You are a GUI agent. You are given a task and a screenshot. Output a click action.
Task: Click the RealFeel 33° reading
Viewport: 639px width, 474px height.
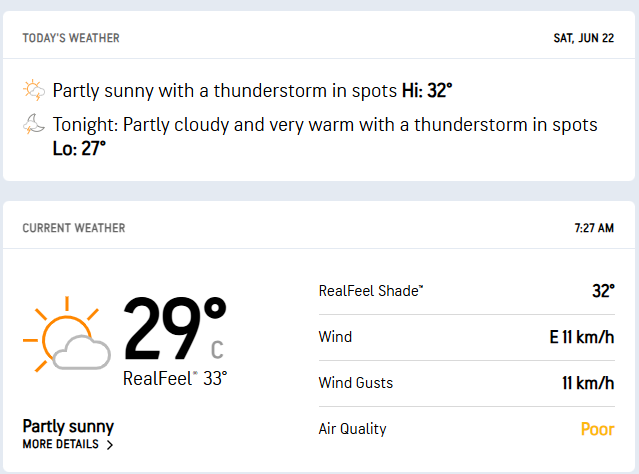point(175,378)
